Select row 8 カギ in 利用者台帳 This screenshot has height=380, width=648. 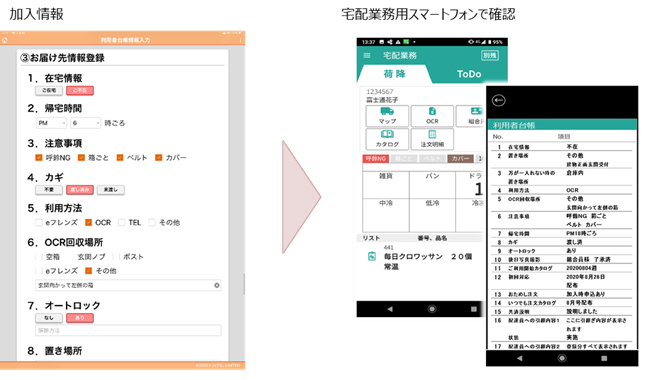561,242
